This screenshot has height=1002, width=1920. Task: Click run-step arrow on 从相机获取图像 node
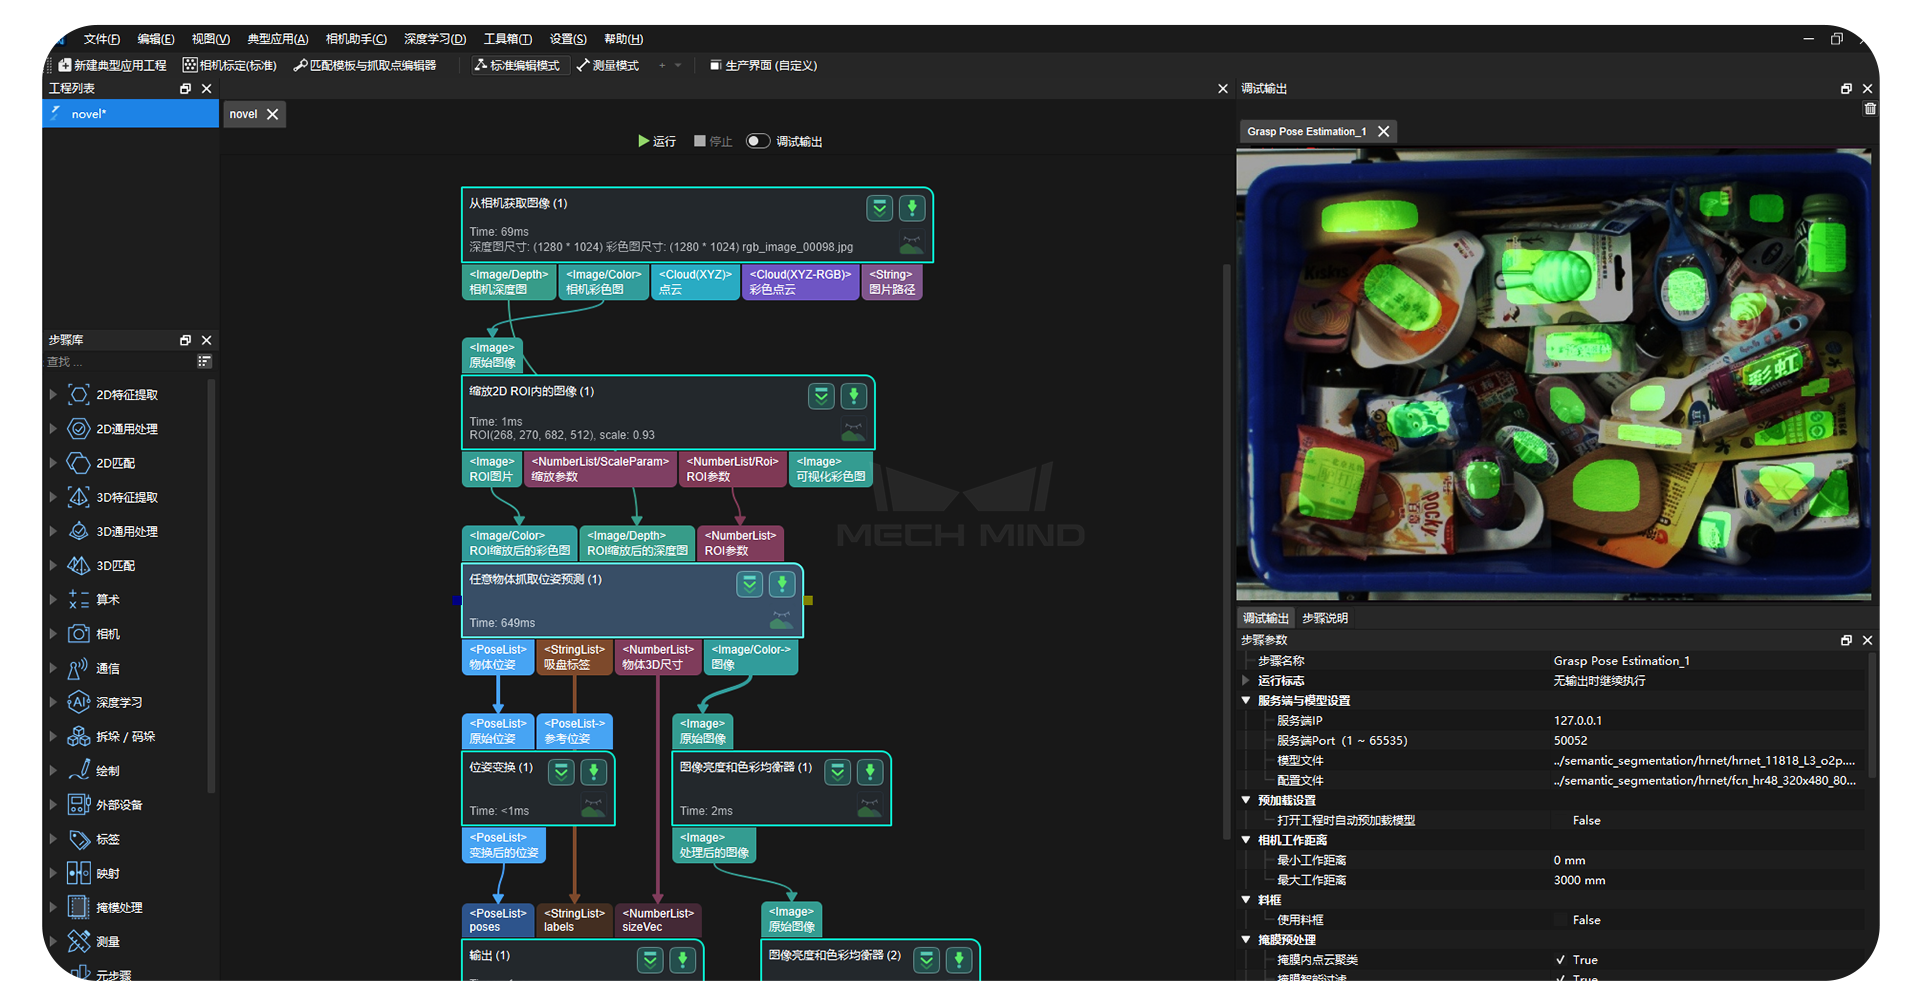point(912,208)
